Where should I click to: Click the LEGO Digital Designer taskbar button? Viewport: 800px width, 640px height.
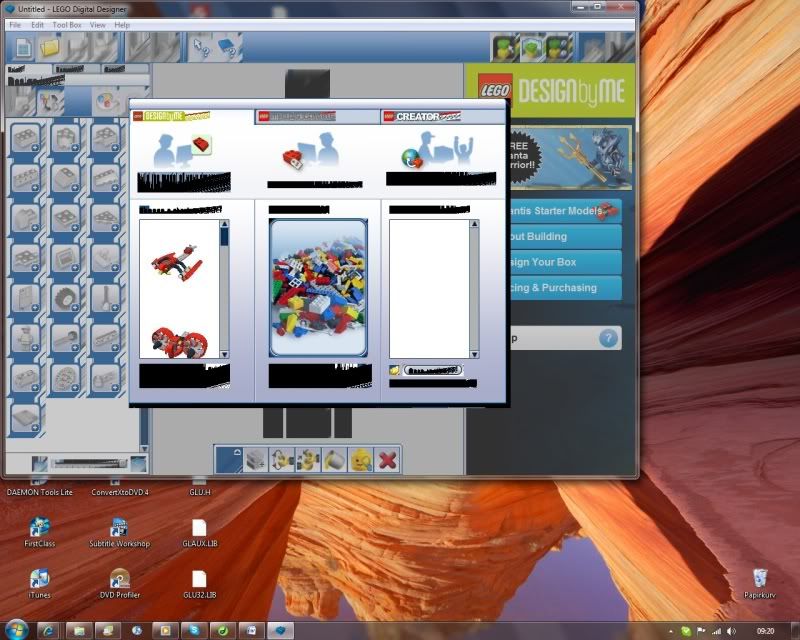(280, 631)
